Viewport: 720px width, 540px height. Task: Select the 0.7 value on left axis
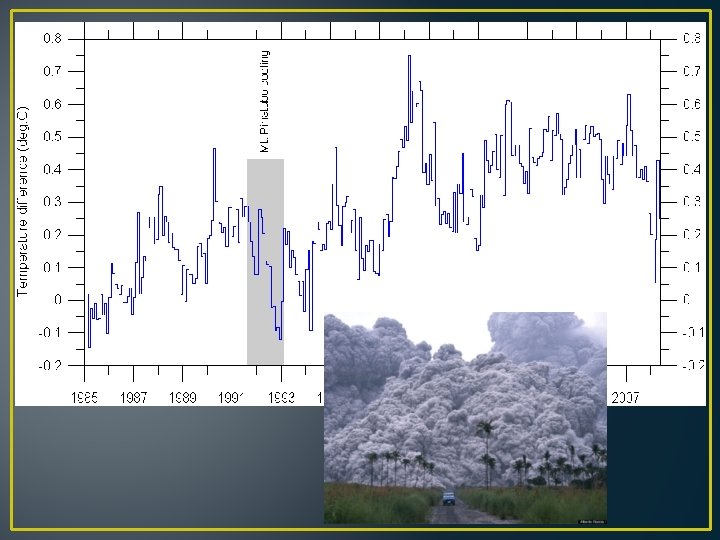click(52, 71)
